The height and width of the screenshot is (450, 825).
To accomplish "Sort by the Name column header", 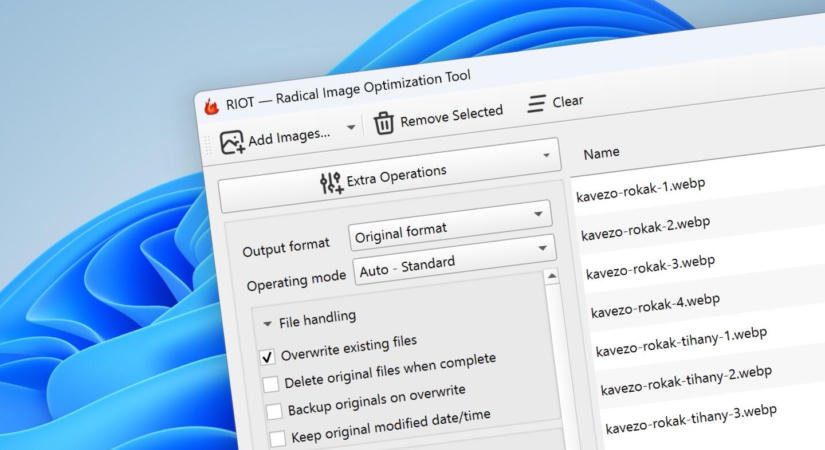I will pos(601,153).
